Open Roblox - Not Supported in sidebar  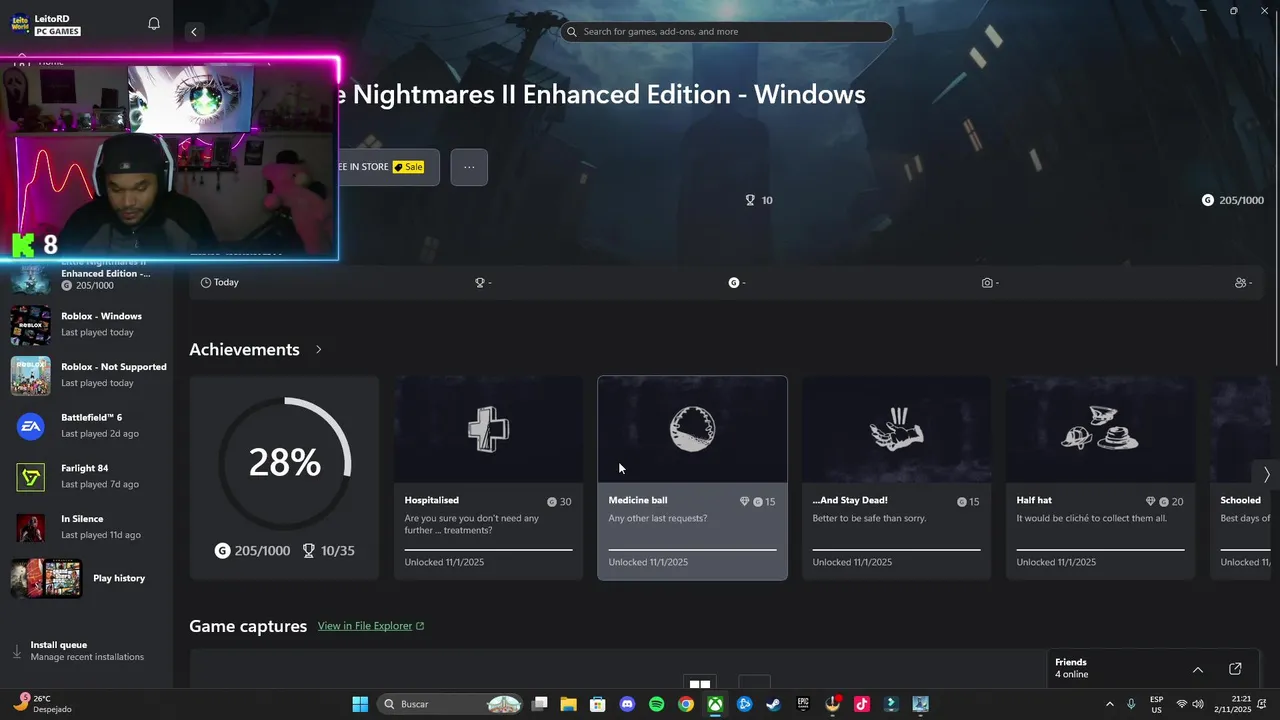(88, 375)
